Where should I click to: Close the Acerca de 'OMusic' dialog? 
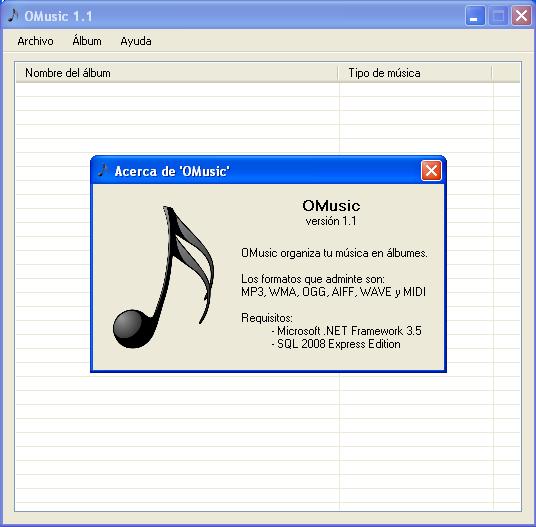click(x=431, y=171)
